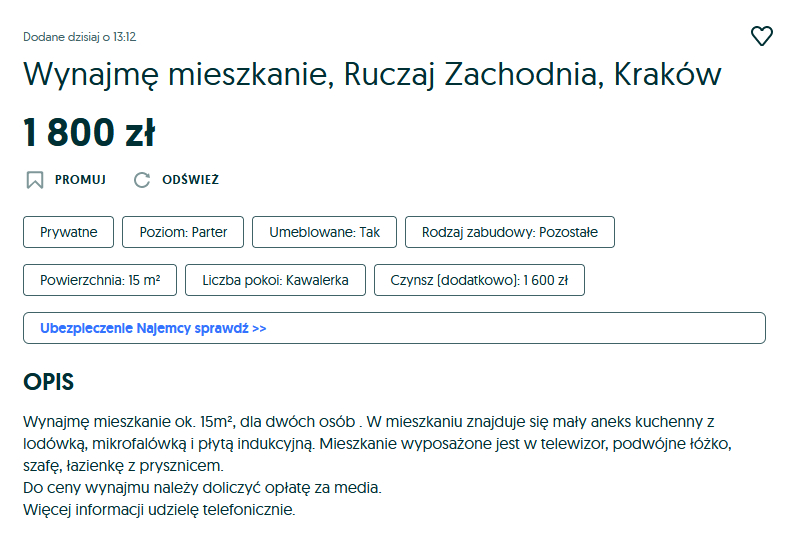Click Rodzaj zabudowy: Pozostałe tag
790x541 pixels.
(x=509, y=232)
